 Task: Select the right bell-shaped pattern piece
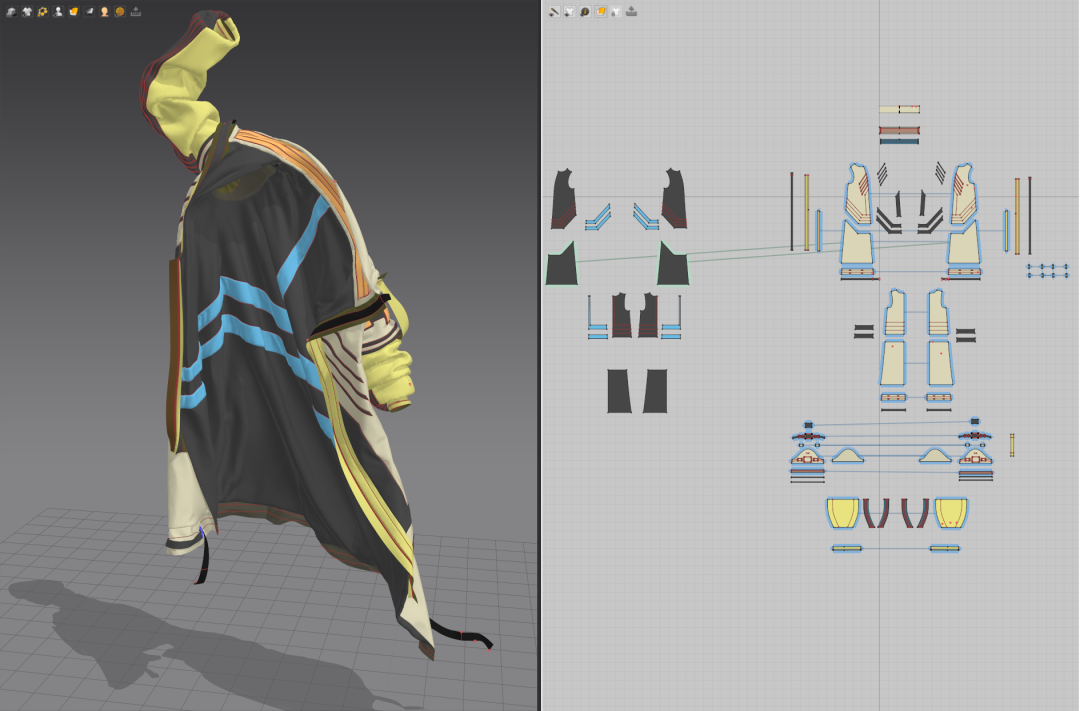coord(935,455)
